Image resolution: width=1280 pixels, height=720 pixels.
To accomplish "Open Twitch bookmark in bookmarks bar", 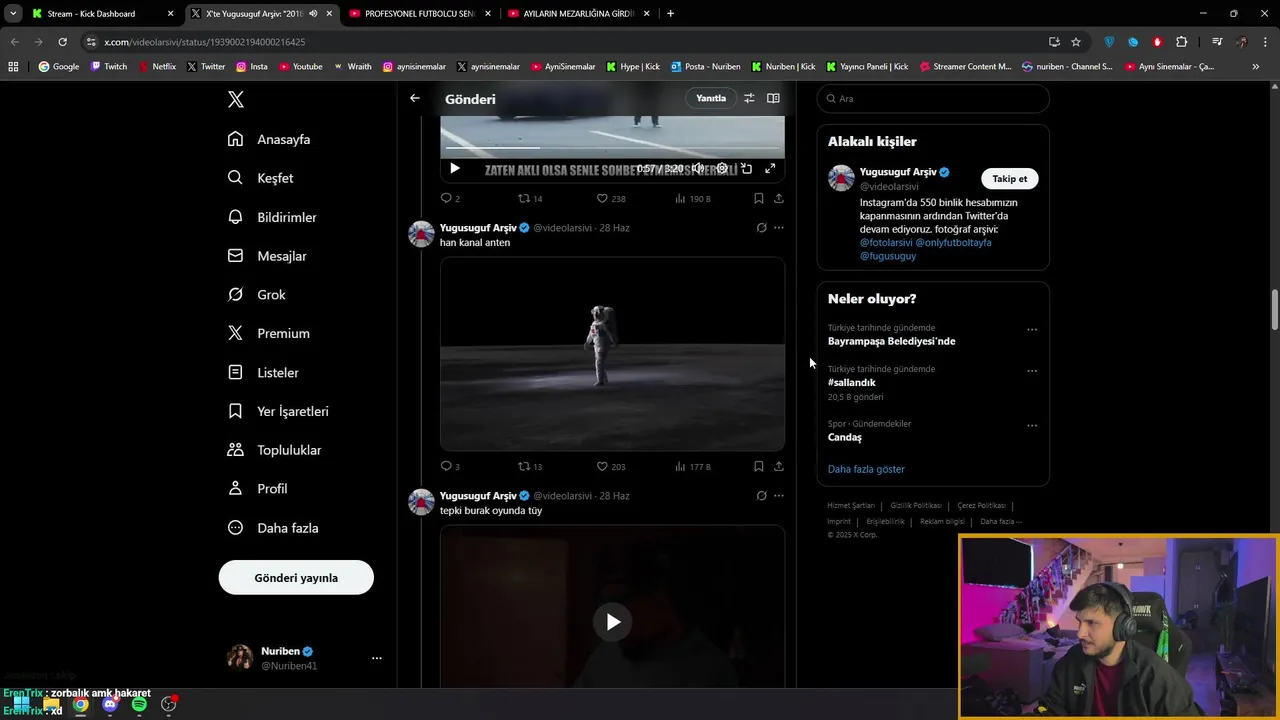I will 109,67.
